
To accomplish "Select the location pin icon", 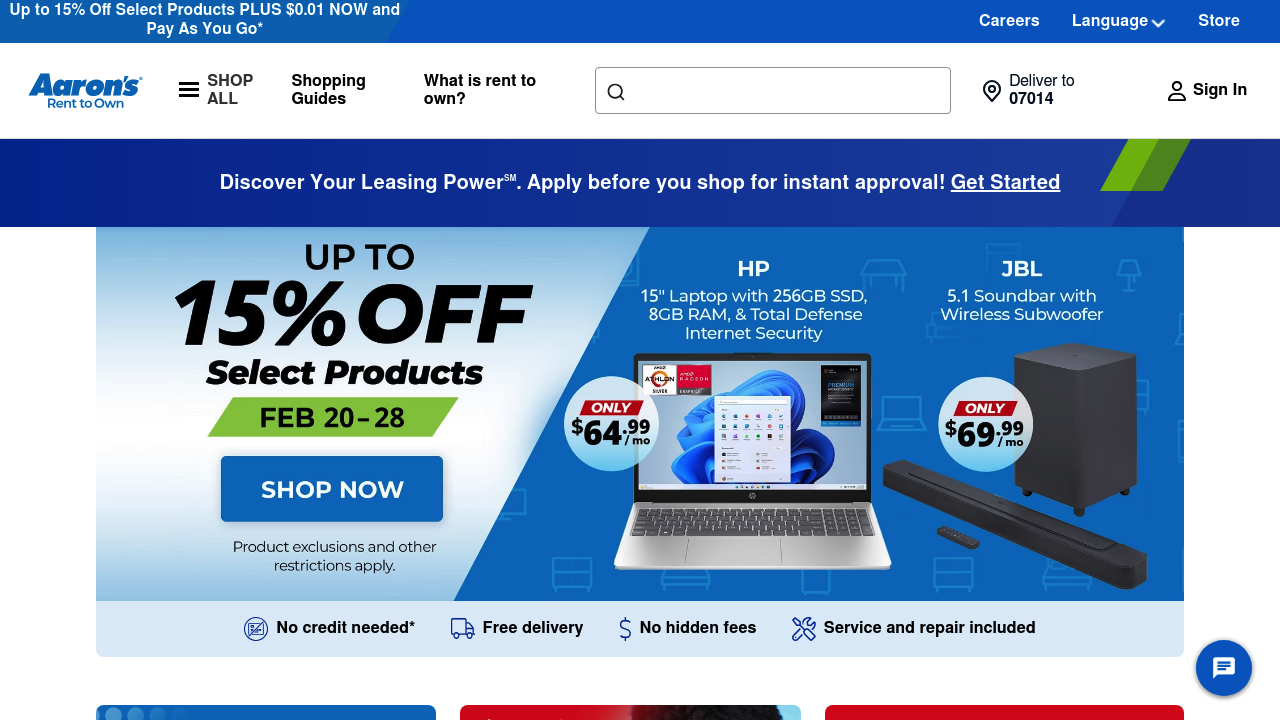I will click(992, 91).
